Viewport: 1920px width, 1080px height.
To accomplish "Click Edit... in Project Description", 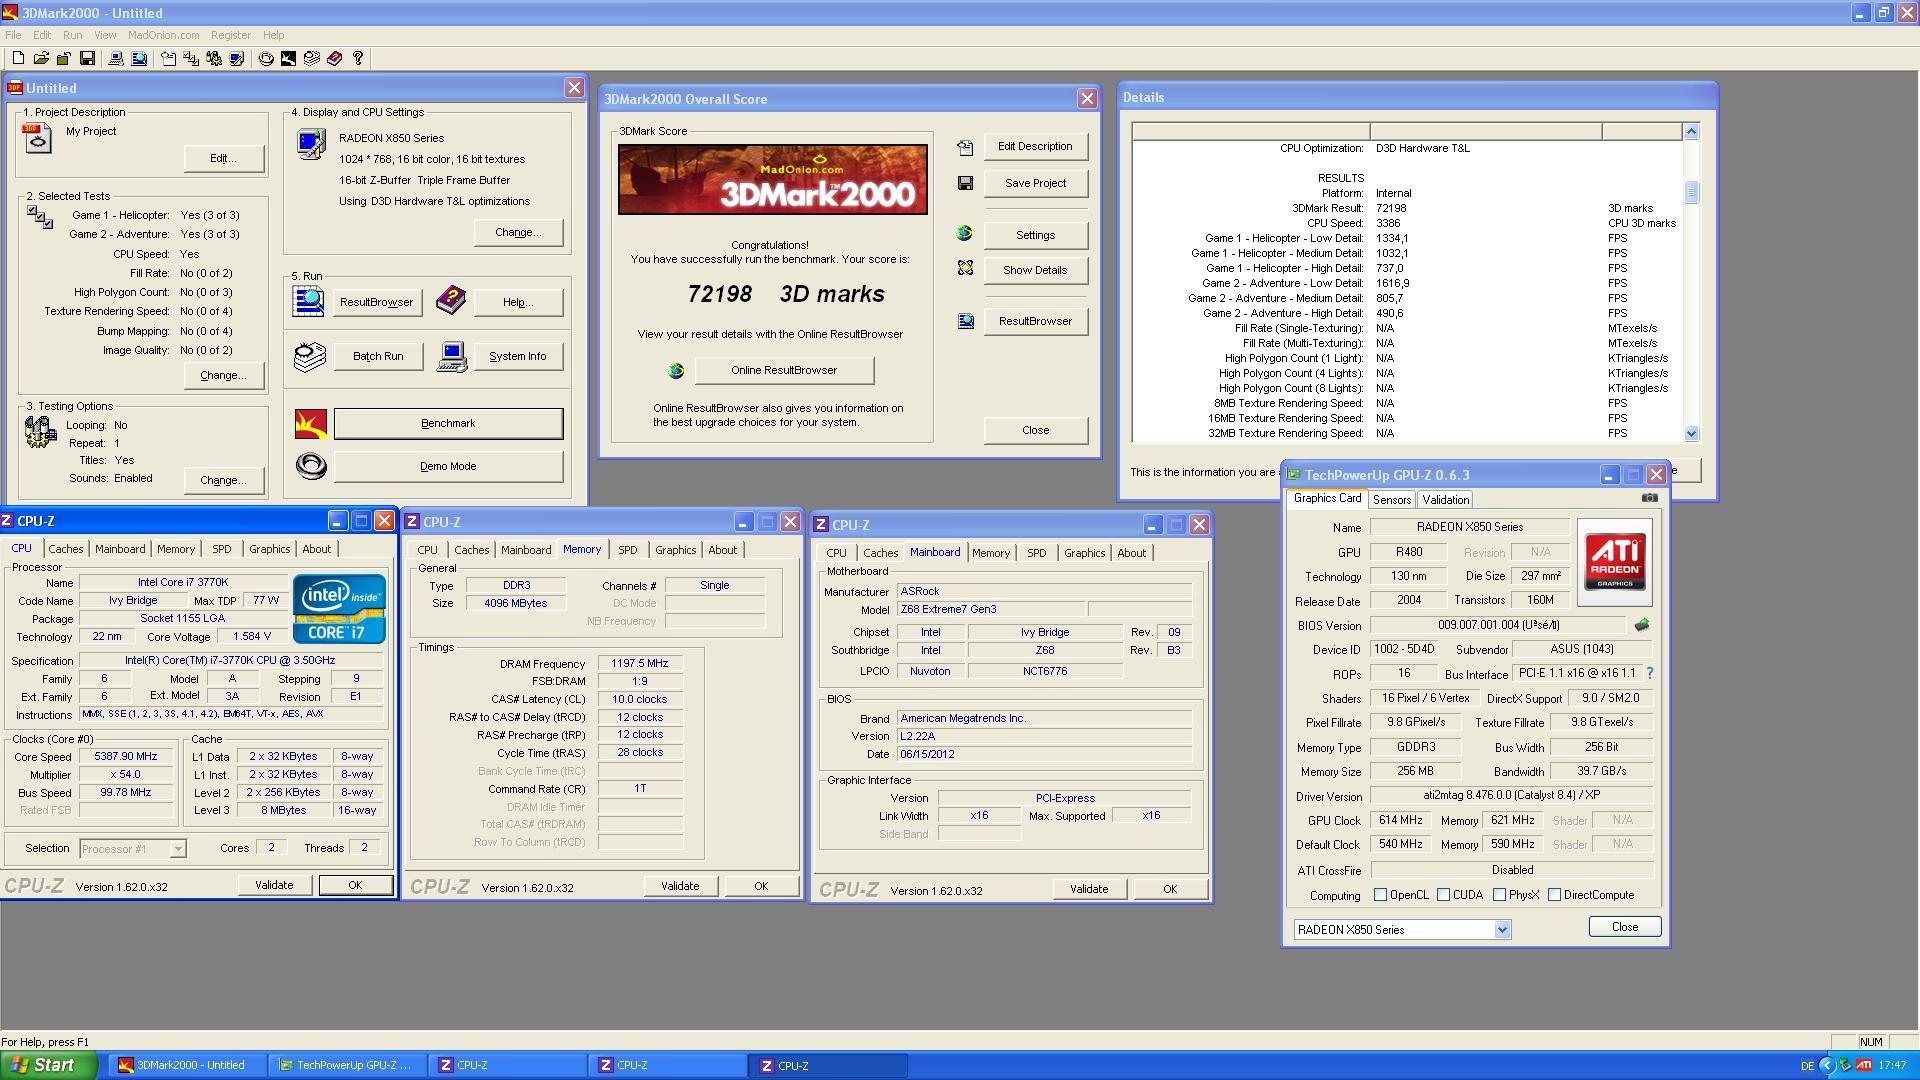I will coord(223,159).
